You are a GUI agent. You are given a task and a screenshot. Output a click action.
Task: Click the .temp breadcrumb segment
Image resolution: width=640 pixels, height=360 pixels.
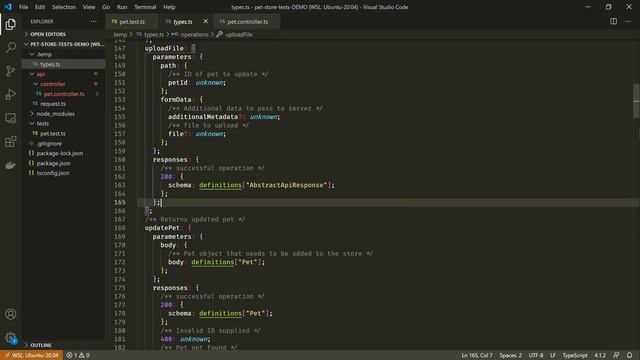(120, 35)
